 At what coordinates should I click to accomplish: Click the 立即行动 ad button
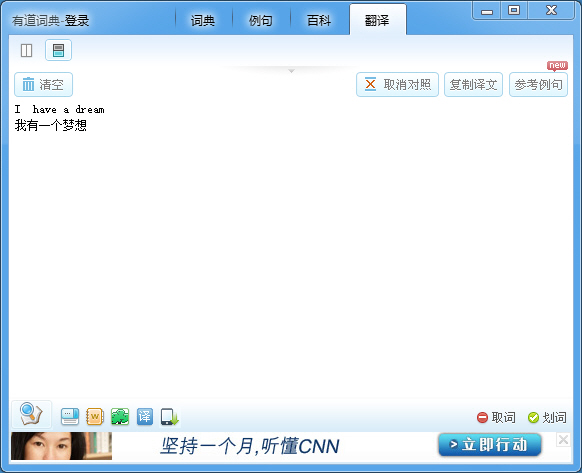coord(490,444)
